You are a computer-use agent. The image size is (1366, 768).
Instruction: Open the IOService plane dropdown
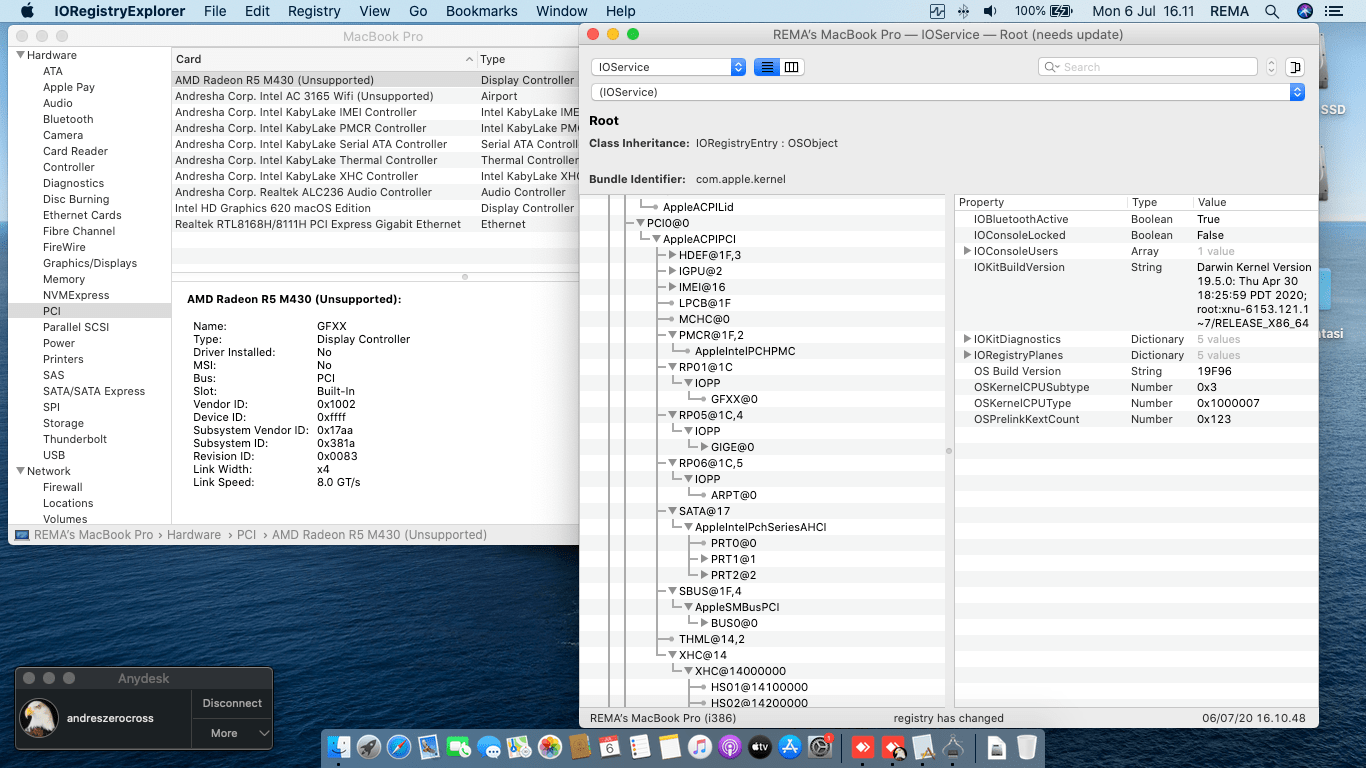(668, 67)
